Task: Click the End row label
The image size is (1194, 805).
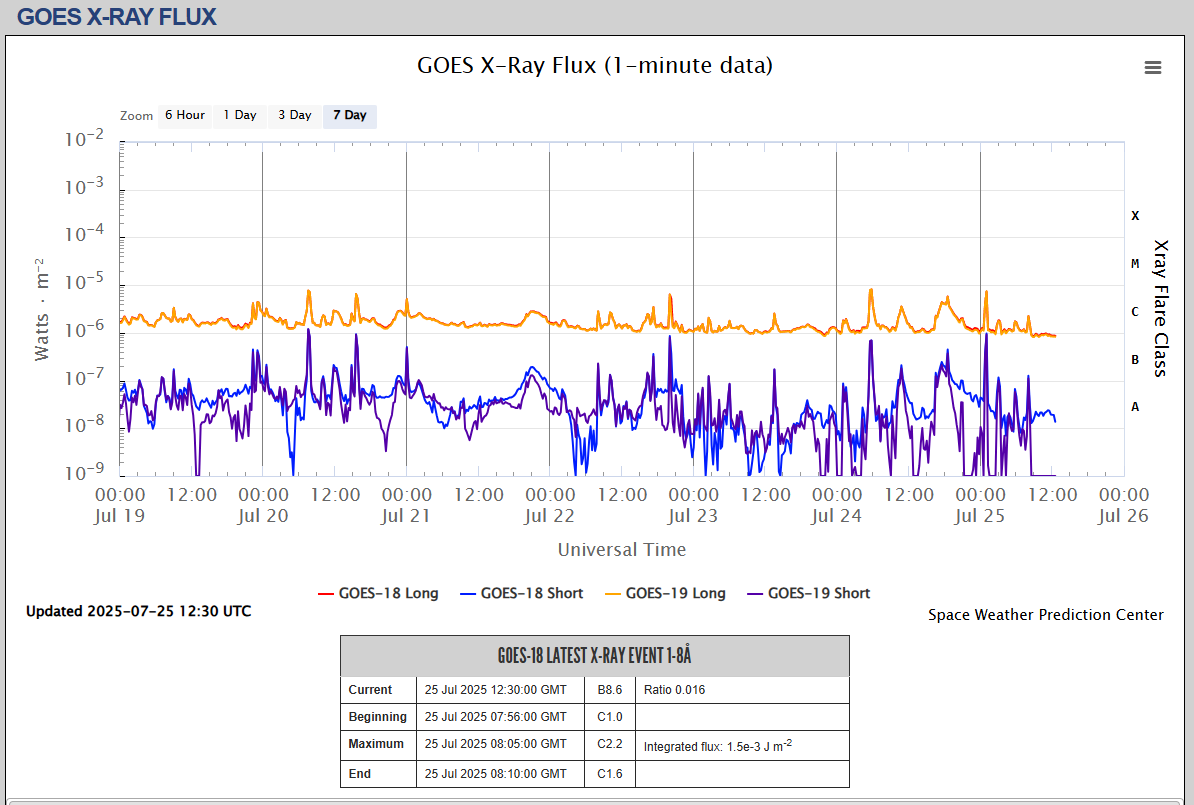Action: point(359,774)
